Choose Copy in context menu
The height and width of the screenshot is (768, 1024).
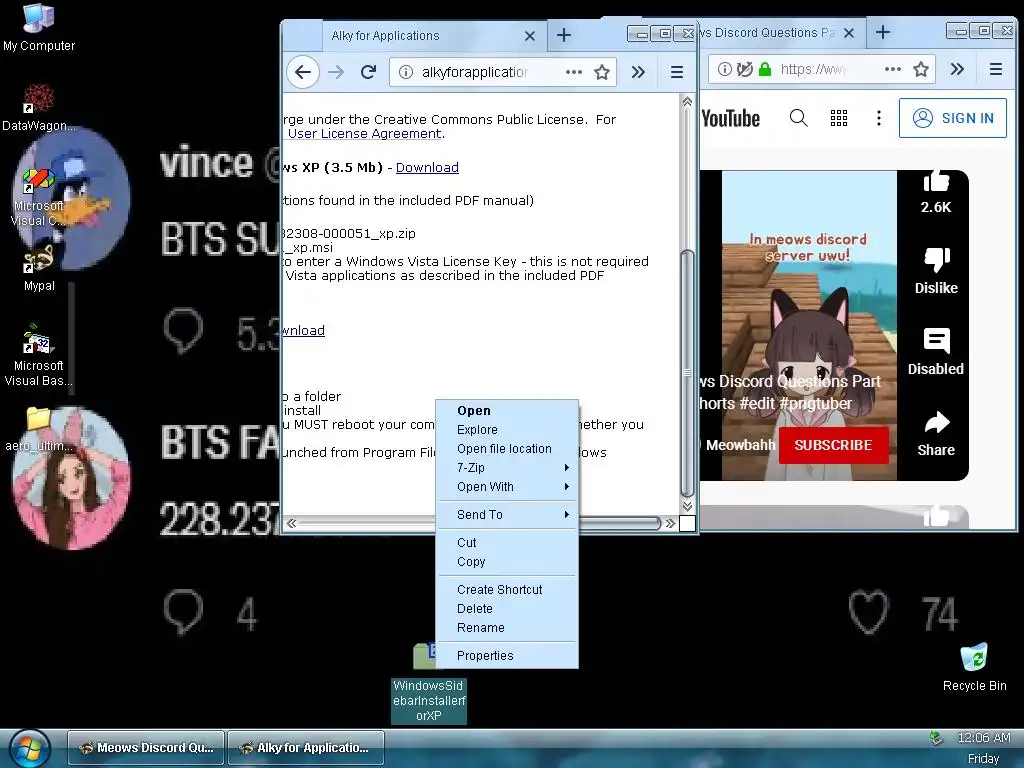coord(507,562)
